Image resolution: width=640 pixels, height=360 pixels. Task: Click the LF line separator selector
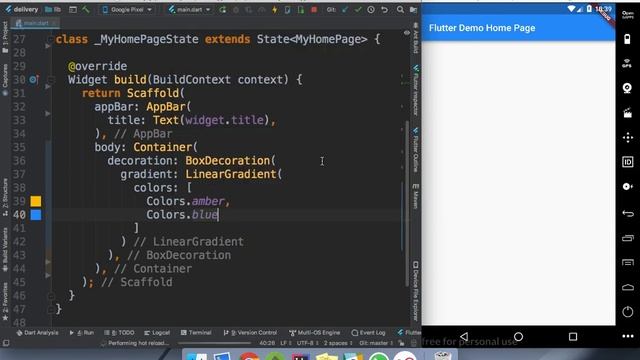pyautogui.click(x=285, y=343)
